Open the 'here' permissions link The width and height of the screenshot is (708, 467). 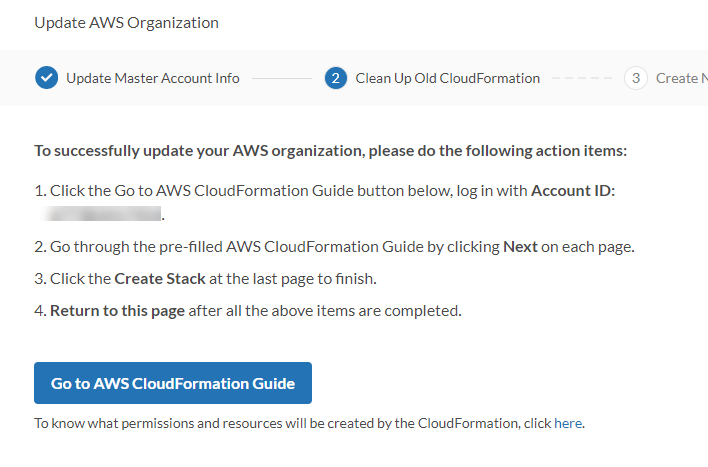568,423
